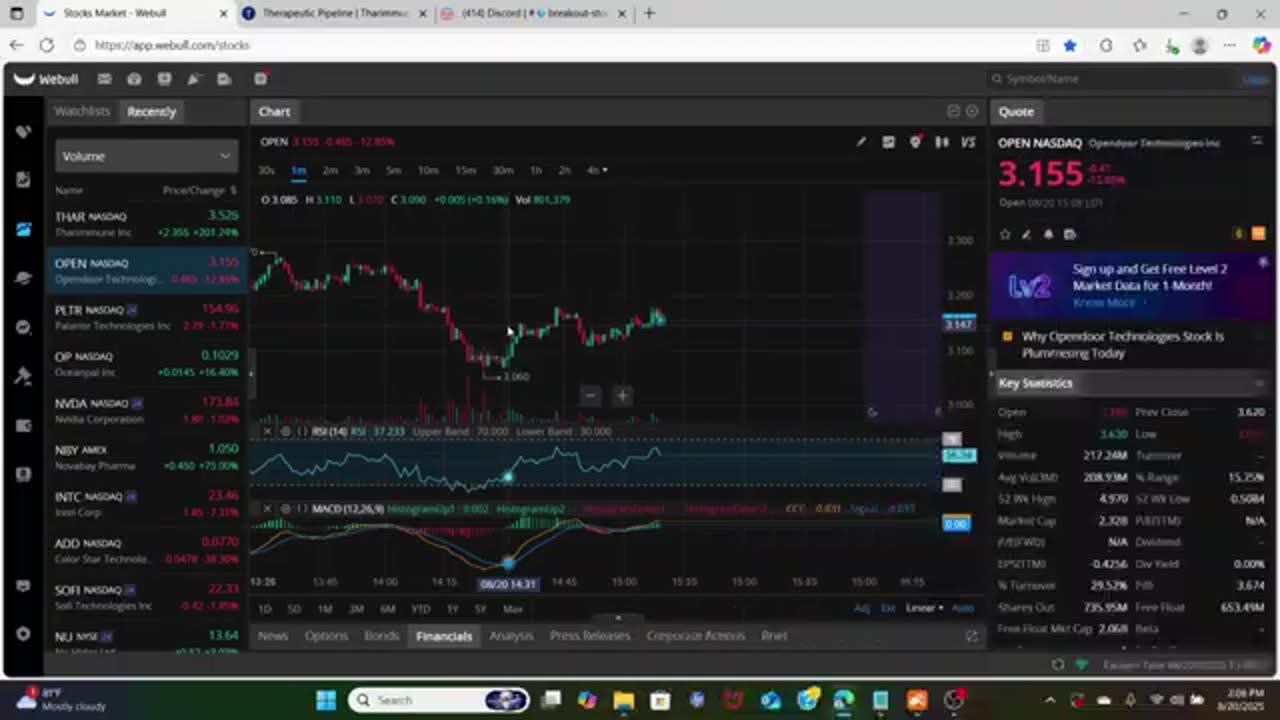The height and width of the screenshot is (720, 1280).
Task: Click the Webull logo
Action: click(46, 79)
